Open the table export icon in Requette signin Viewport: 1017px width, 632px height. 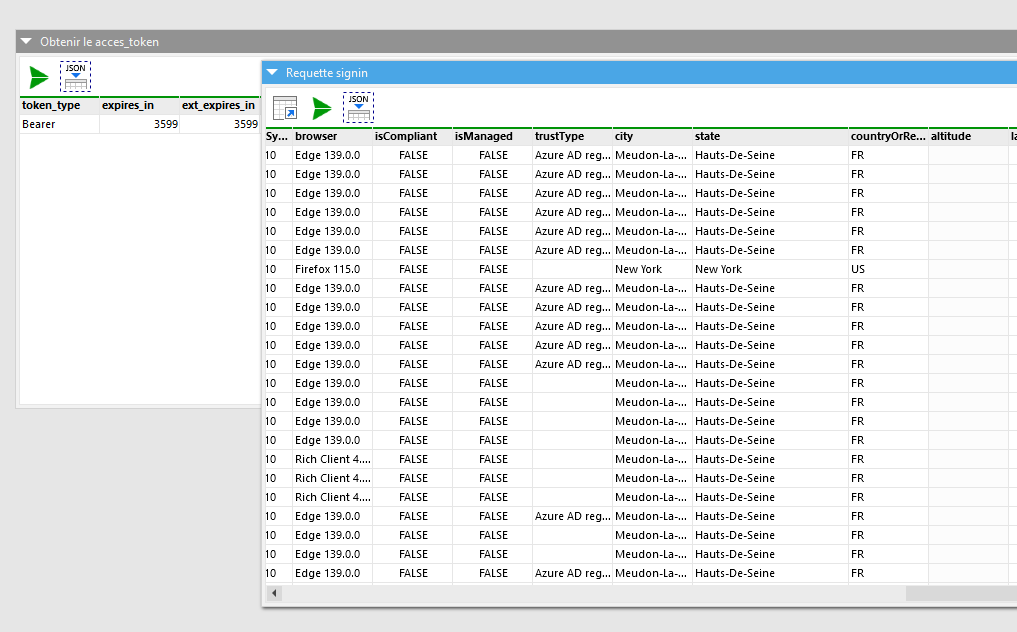(285, 108)
